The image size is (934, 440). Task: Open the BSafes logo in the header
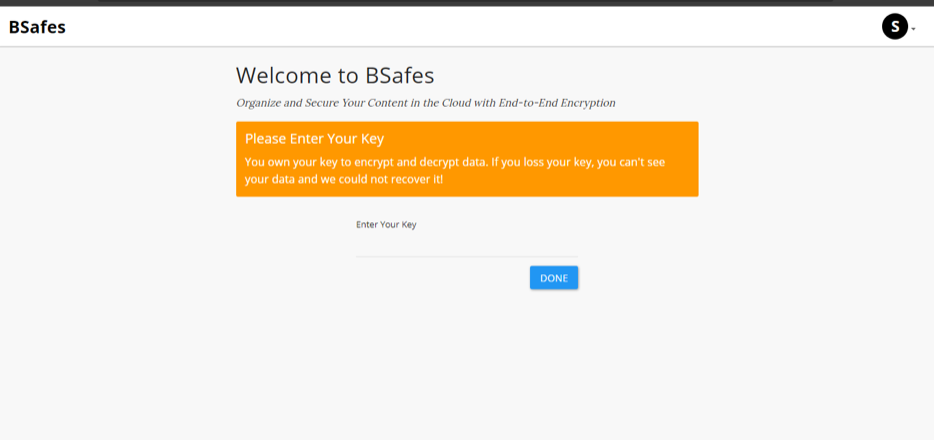37,27
